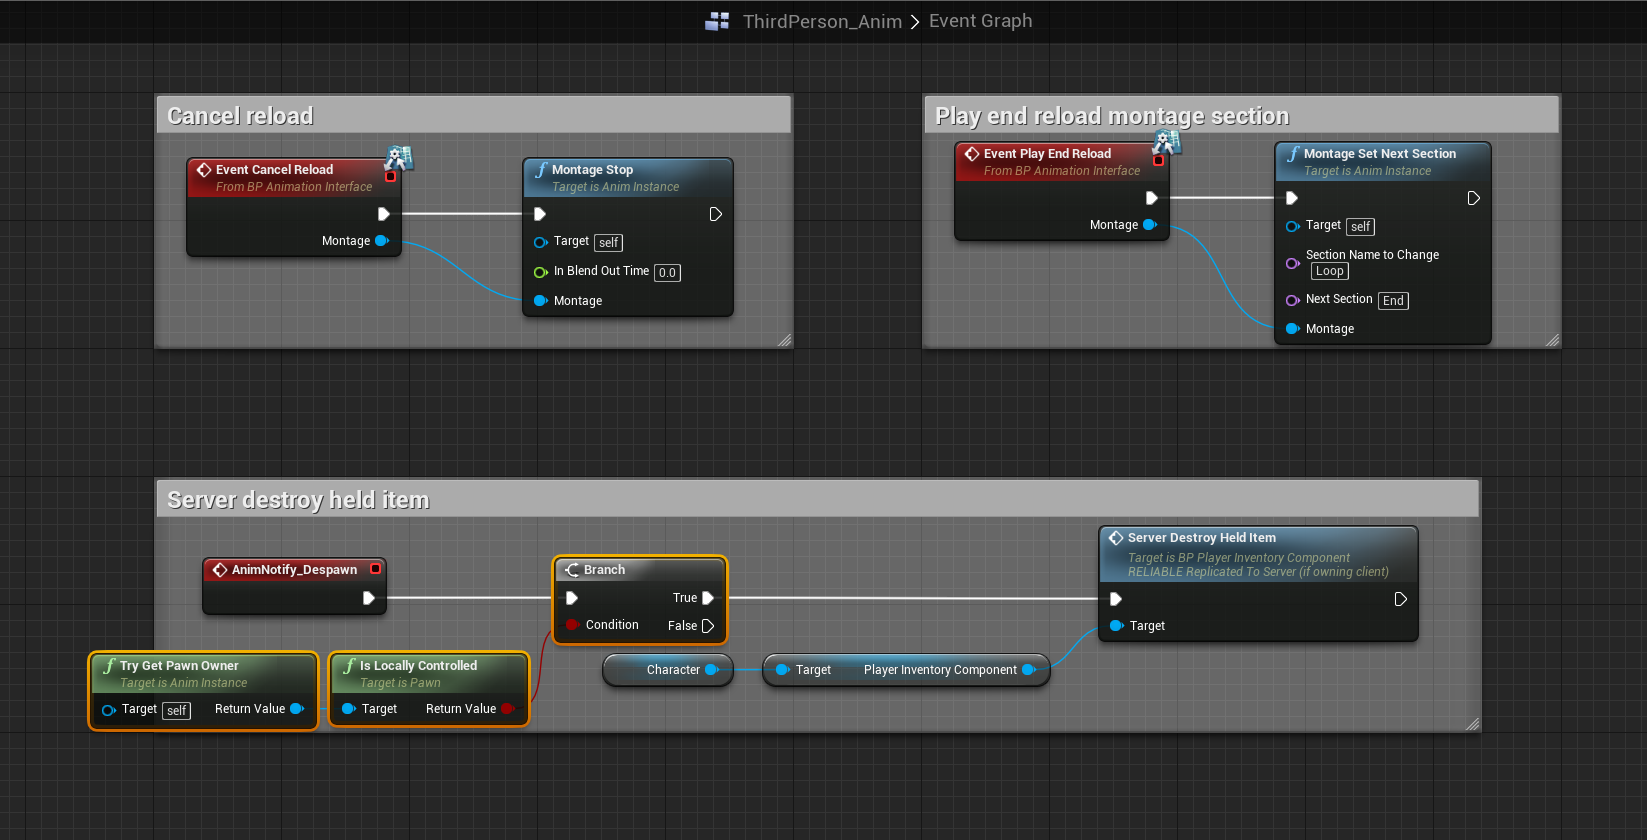This screenshot has height=840, width=1647.
Task: Click the In Blend Out Time value field
Action: coord(667,272)
